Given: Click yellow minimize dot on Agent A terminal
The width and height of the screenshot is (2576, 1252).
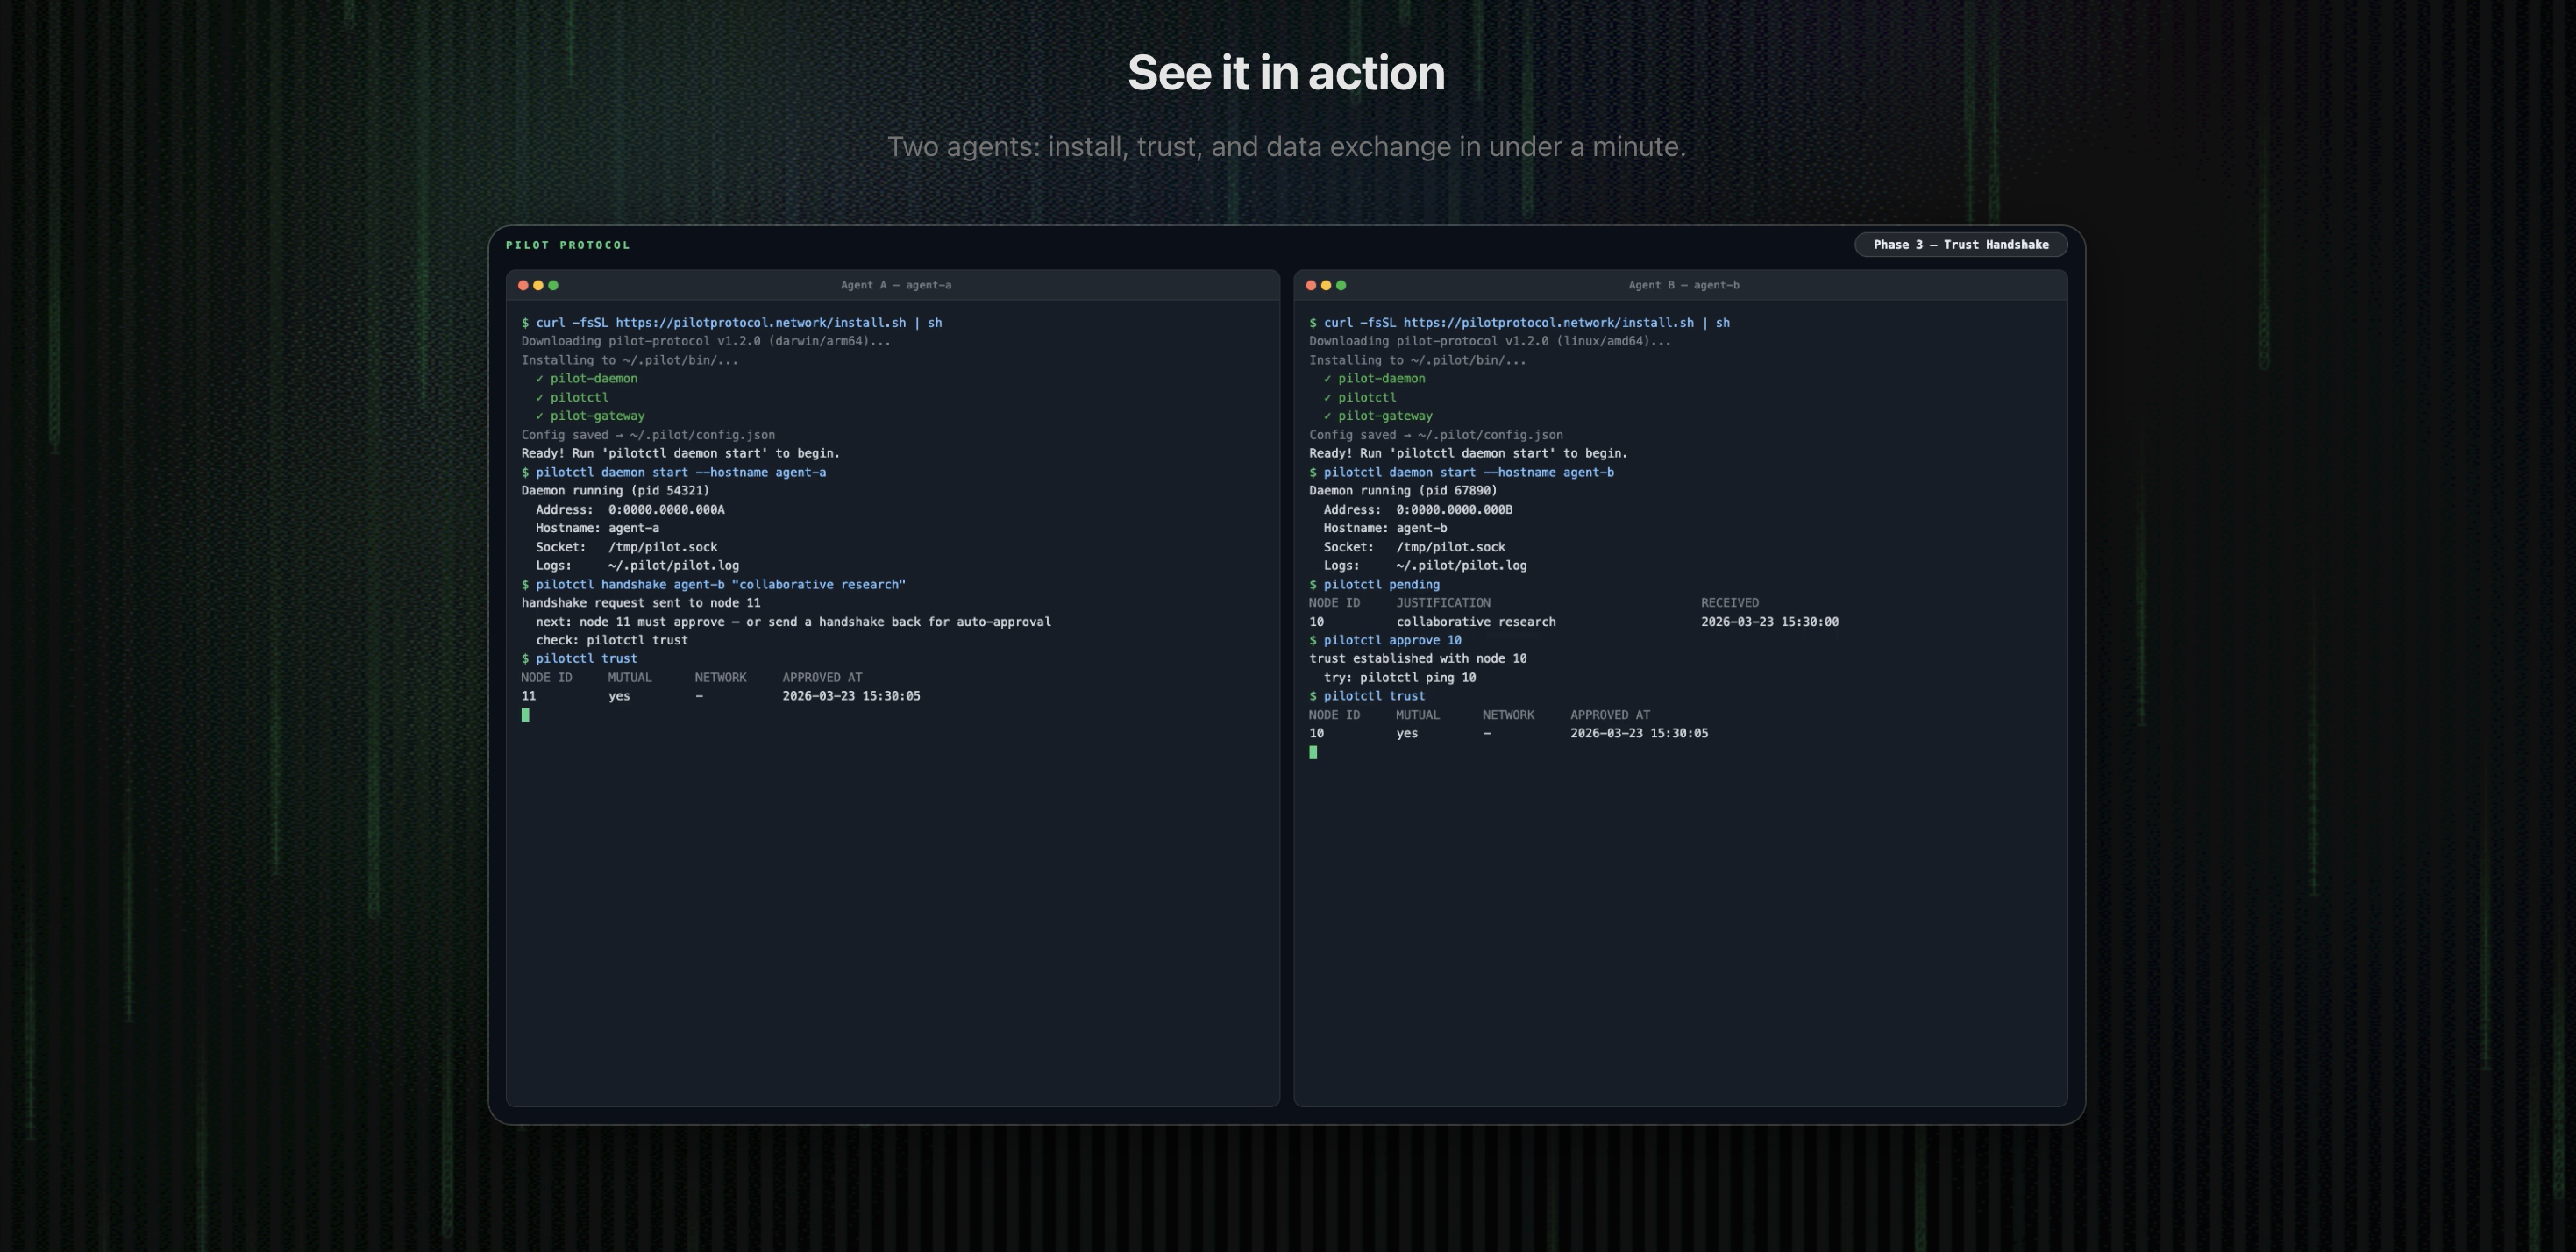Looking at the screenshot, I should coord(538,285).
